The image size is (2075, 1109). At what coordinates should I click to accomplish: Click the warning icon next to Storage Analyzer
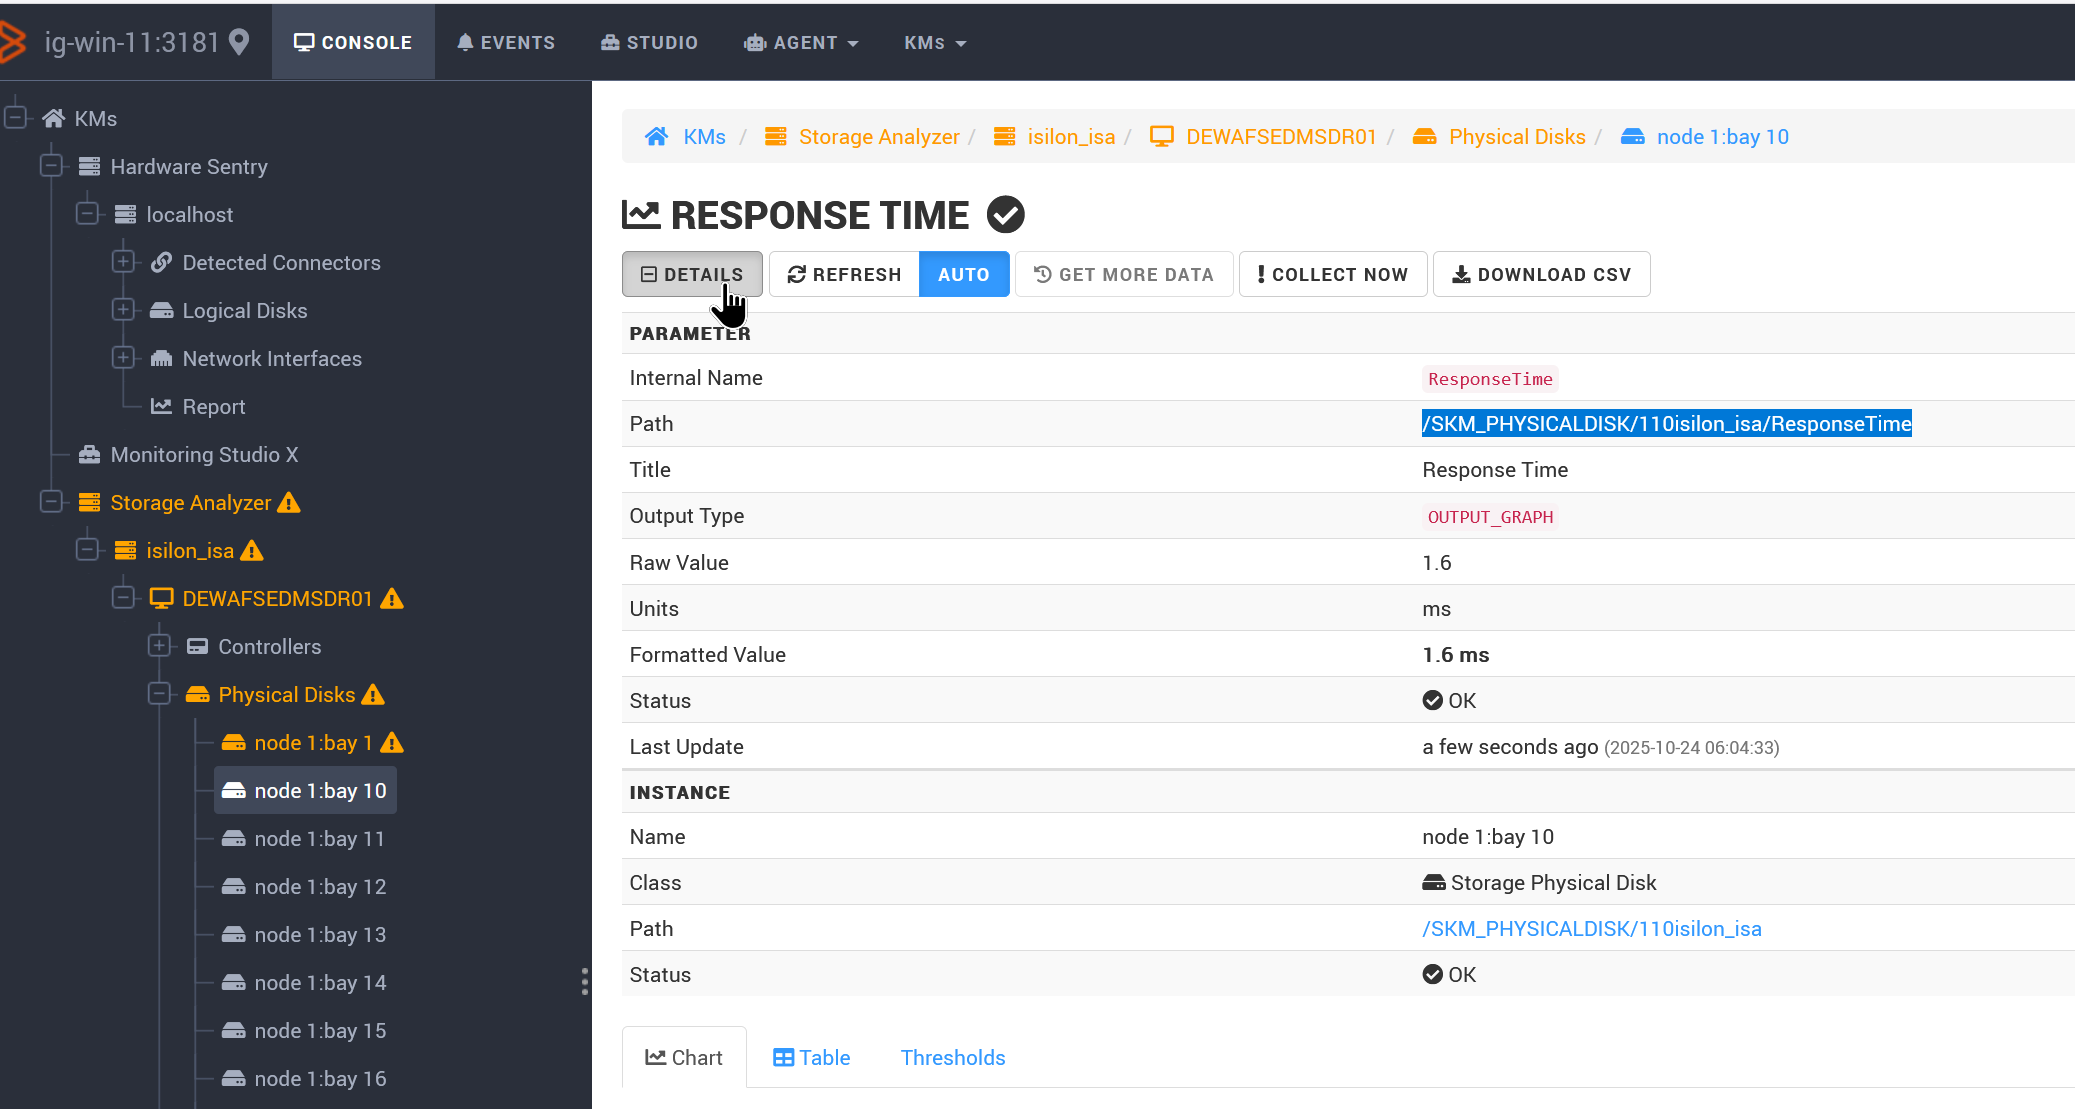289,503
